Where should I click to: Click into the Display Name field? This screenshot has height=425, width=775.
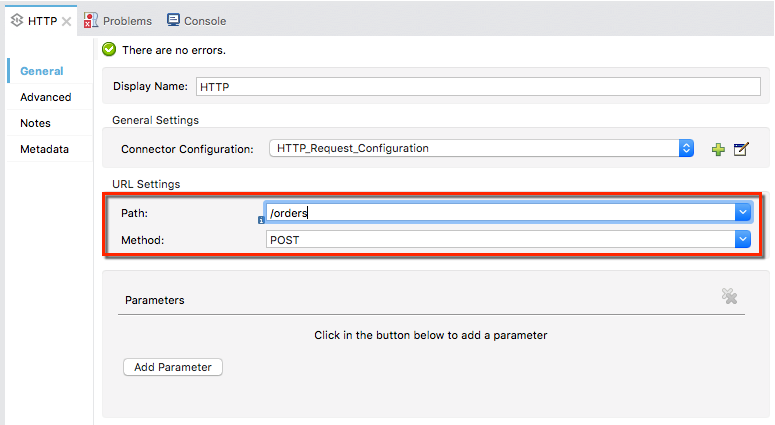click(477, 86)
